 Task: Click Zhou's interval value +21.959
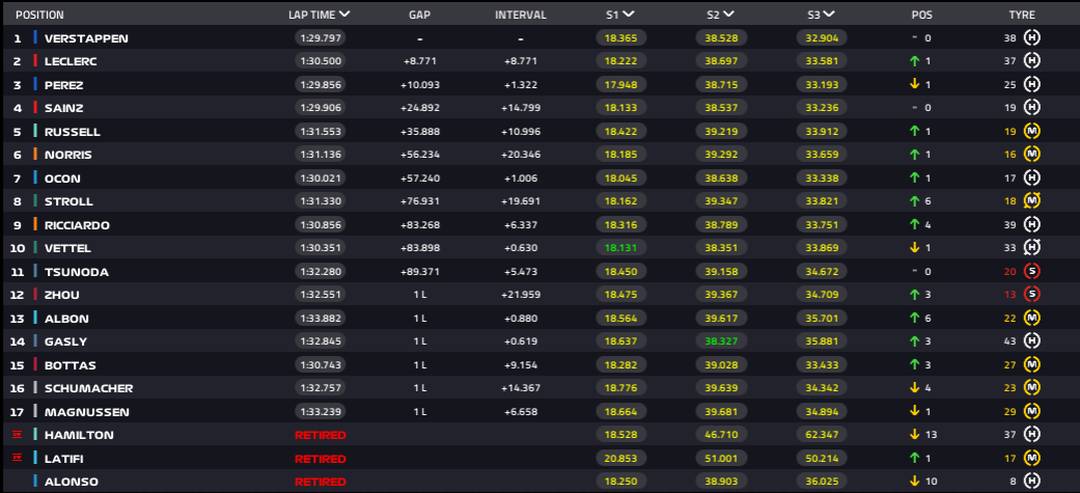click(521, 295)
